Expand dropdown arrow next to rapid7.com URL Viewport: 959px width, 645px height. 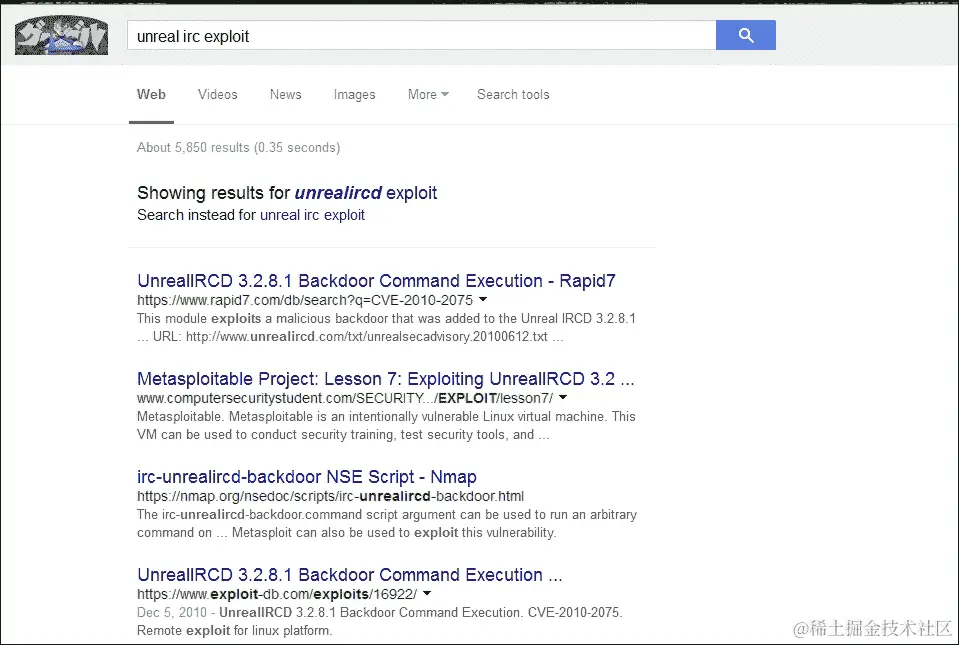tap(483, 300)
